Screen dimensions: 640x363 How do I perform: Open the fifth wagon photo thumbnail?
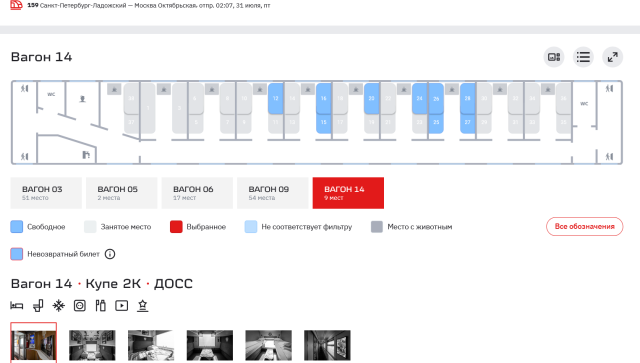pyautogui.click(x=269, y=345)
